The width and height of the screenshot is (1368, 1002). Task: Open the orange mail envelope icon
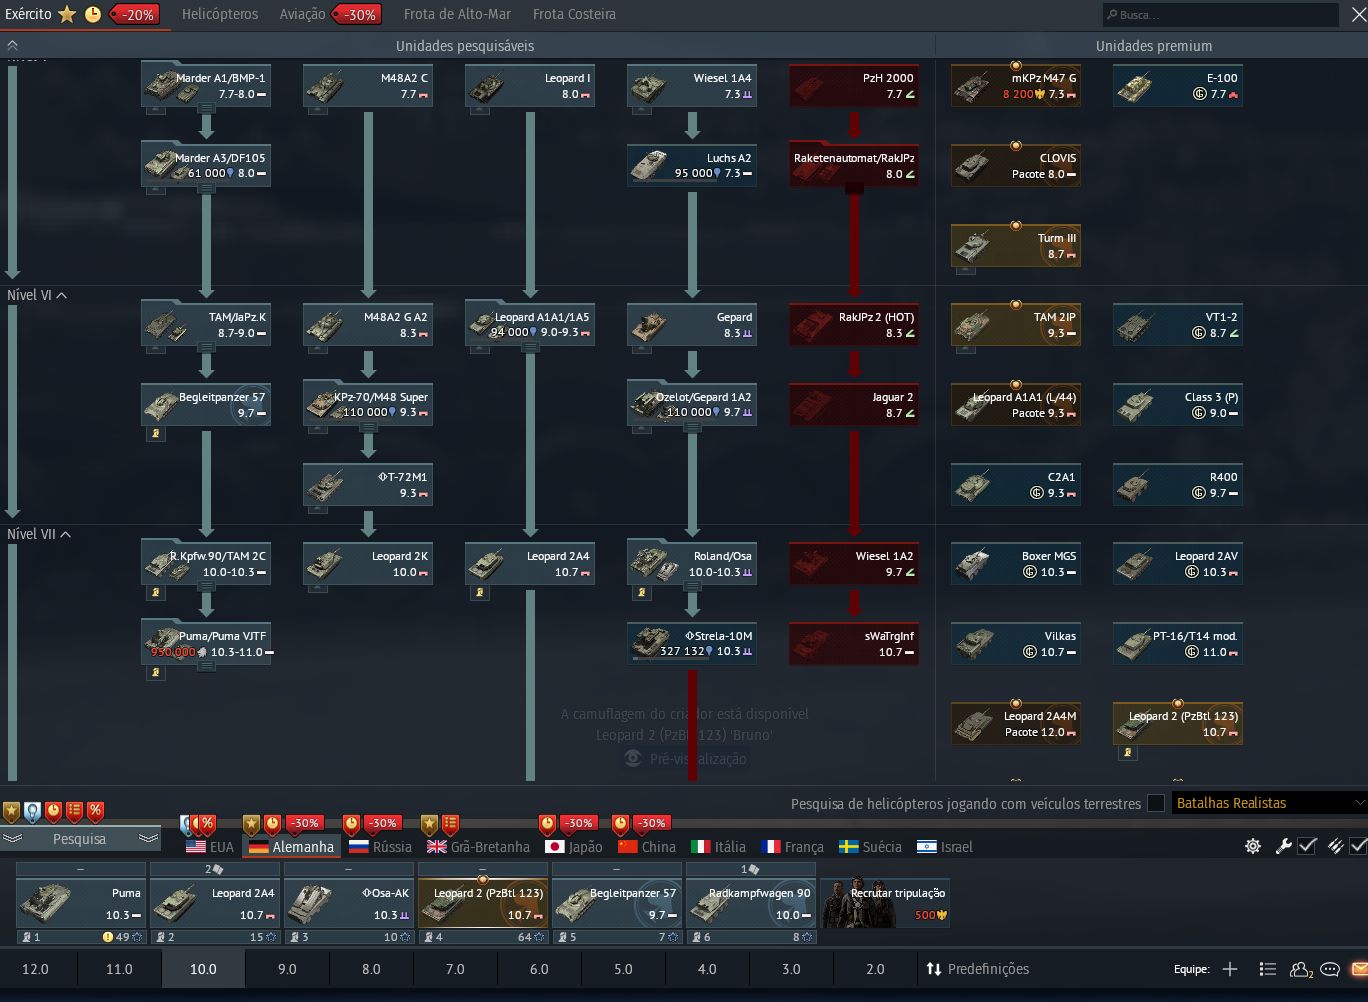point(1359,969)
